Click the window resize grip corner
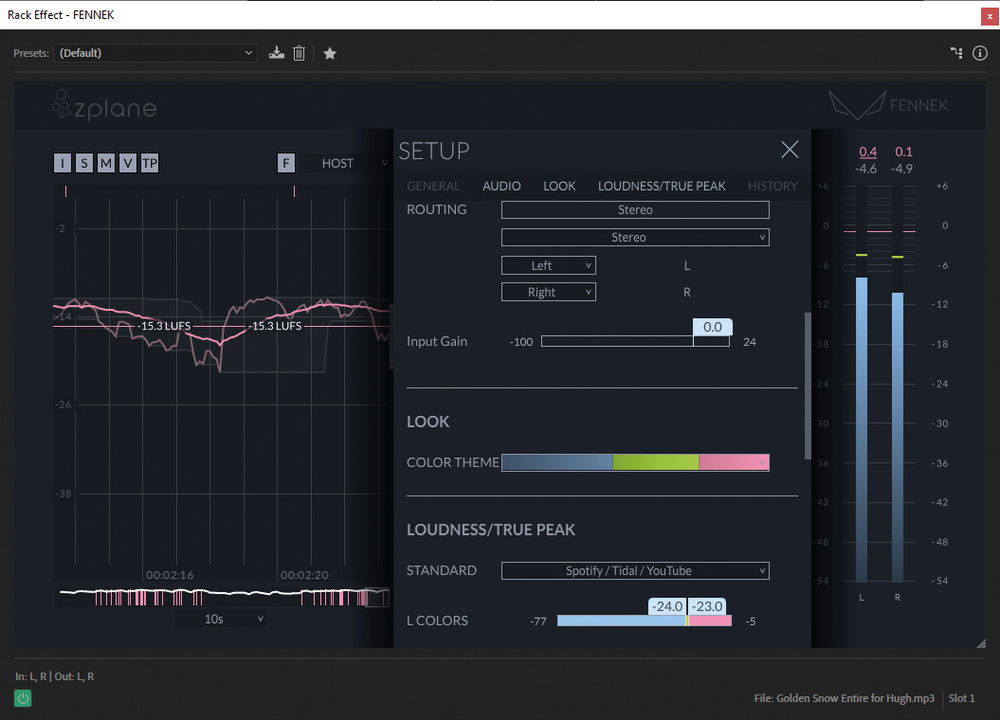The image size is (1000, 720). [x=982, y=643]
